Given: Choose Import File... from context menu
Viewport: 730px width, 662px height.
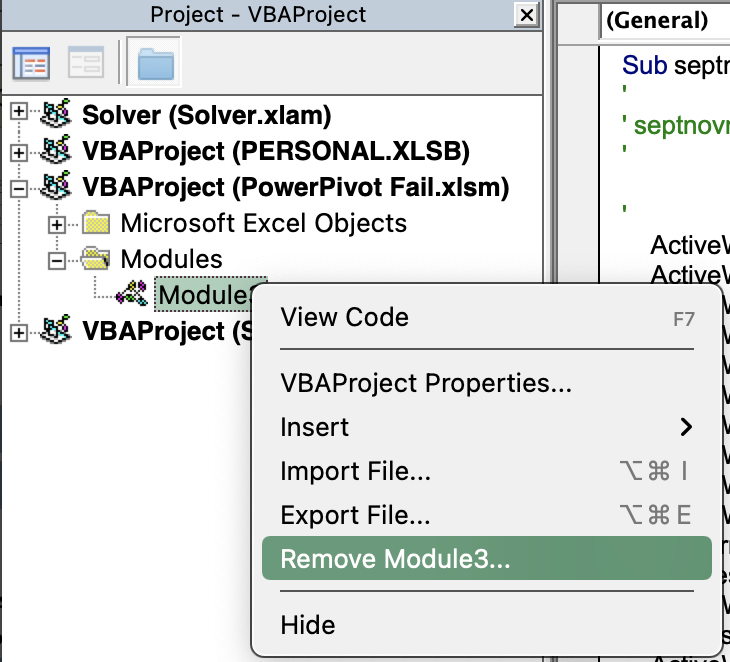Looking at the screenshot, I should point(487,471).
